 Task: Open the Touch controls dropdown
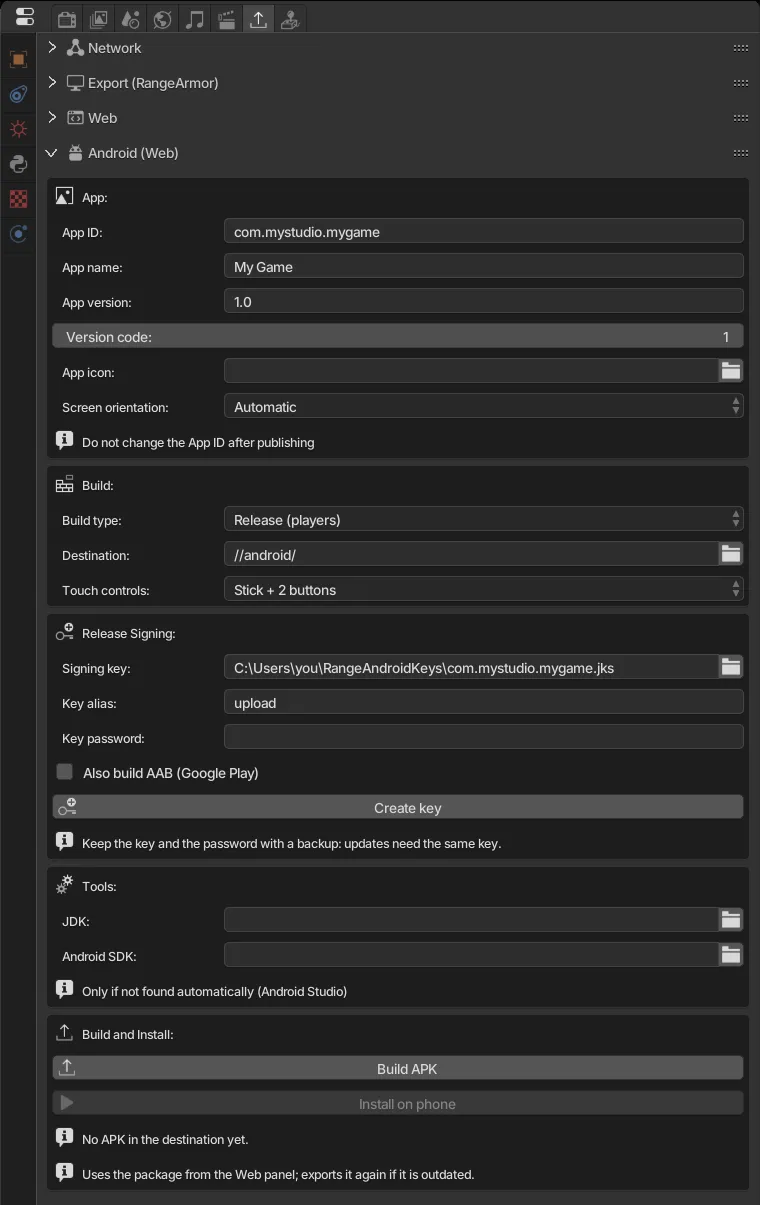(x=484, y=590)
